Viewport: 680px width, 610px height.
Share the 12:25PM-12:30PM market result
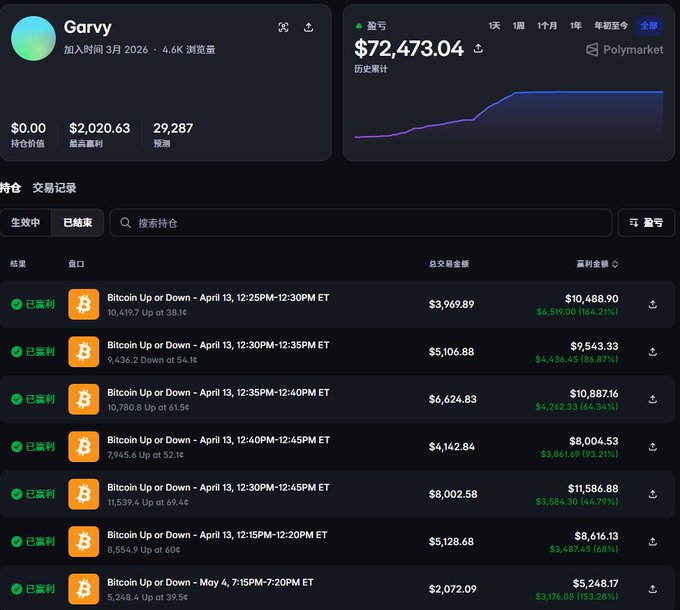pyautogui.click(x=653, y=304)
